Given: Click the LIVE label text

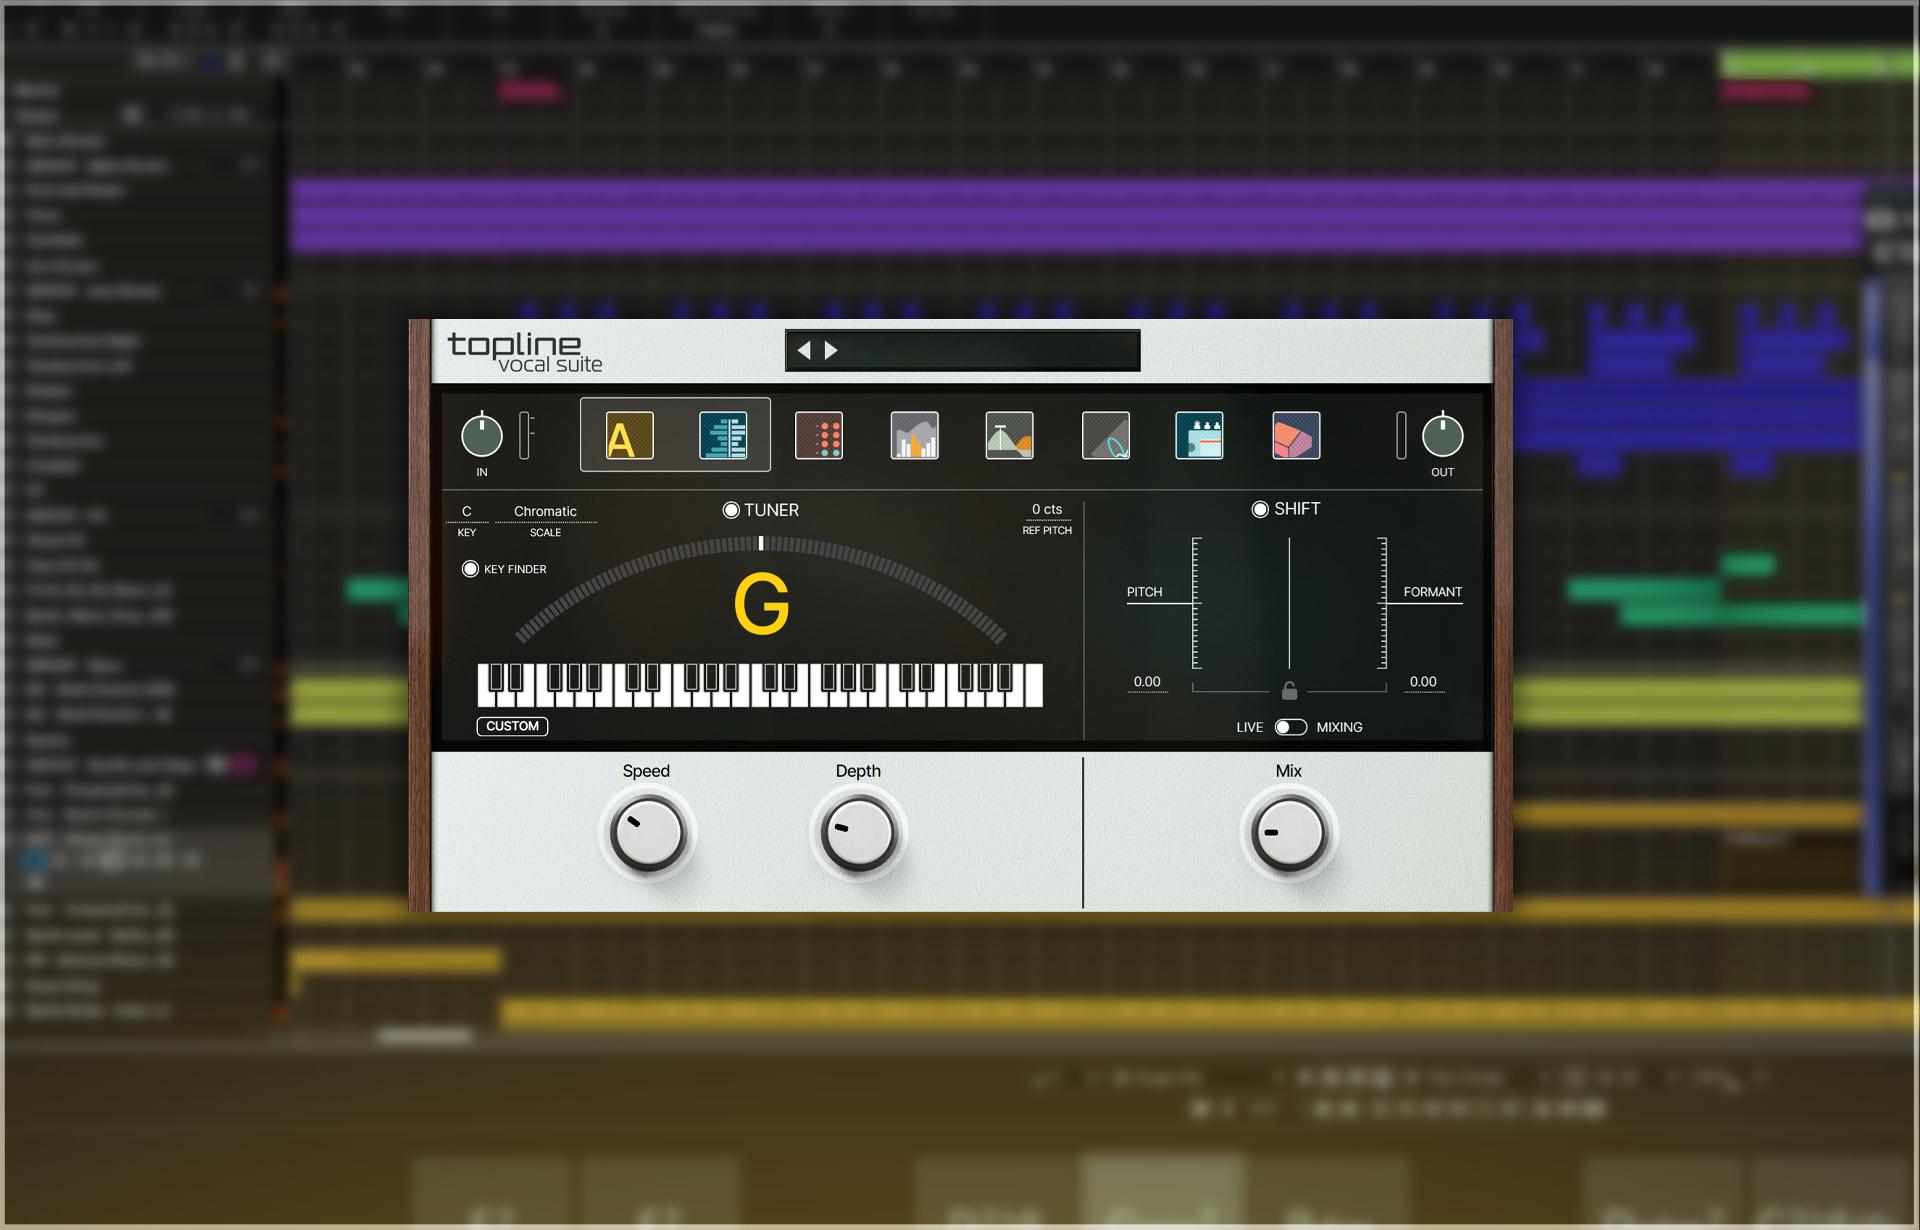Looking at the screenshot, I should tap(1249, 727).
